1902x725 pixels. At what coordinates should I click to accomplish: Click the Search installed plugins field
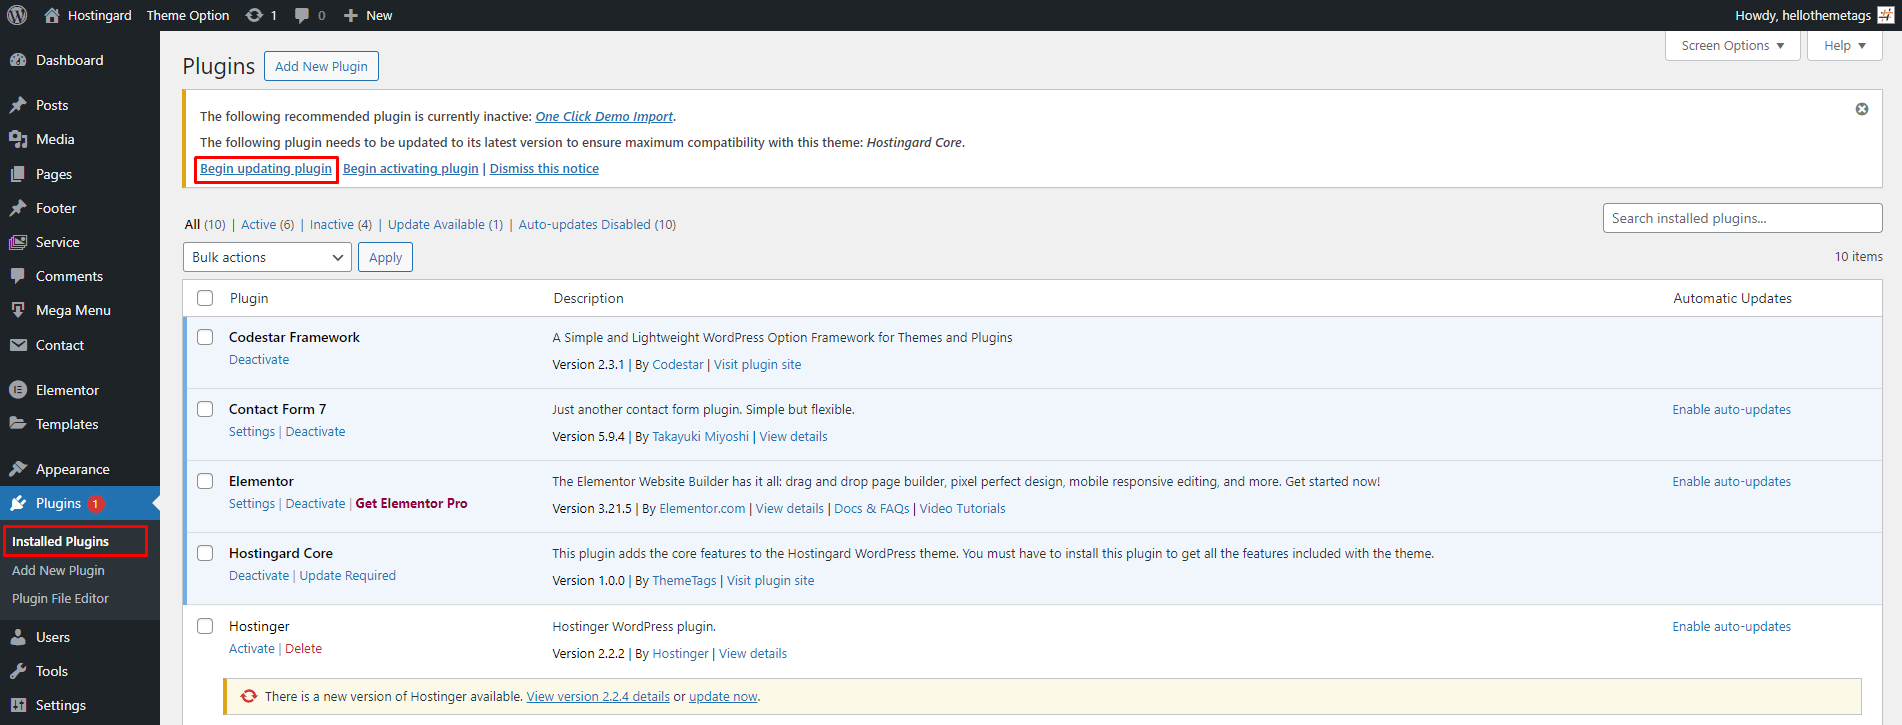click(x=1742, y=218)
